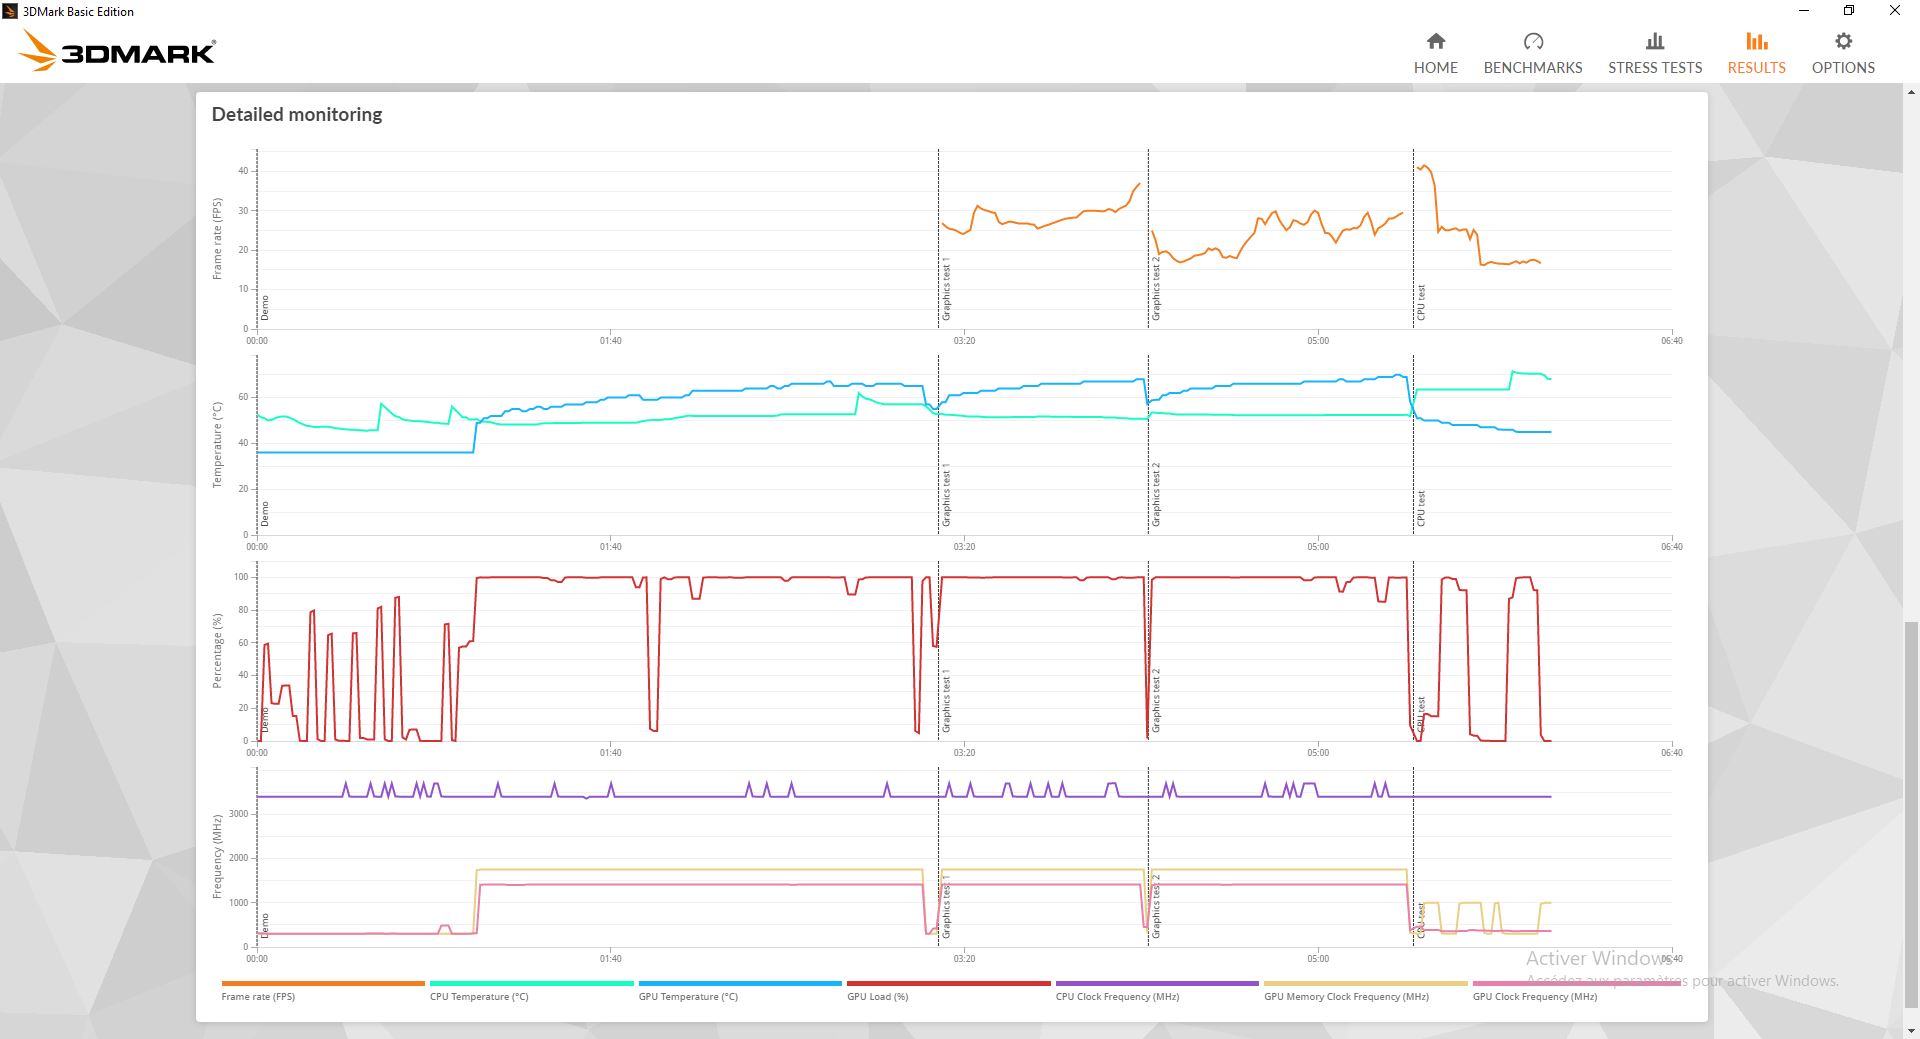Viewport: 1920px width, 1039px height.
Task: Click the GPU Memory Clock Frequency (MHz) legend label
Action: tap(1346, 996)
